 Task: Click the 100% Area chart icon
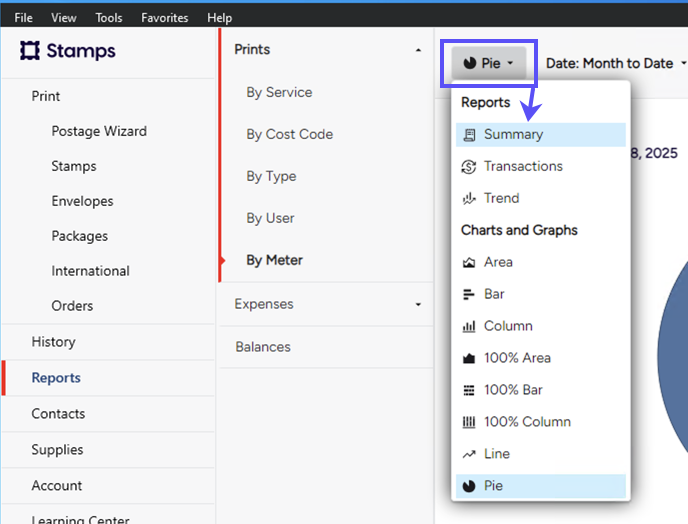click(469, 358)
